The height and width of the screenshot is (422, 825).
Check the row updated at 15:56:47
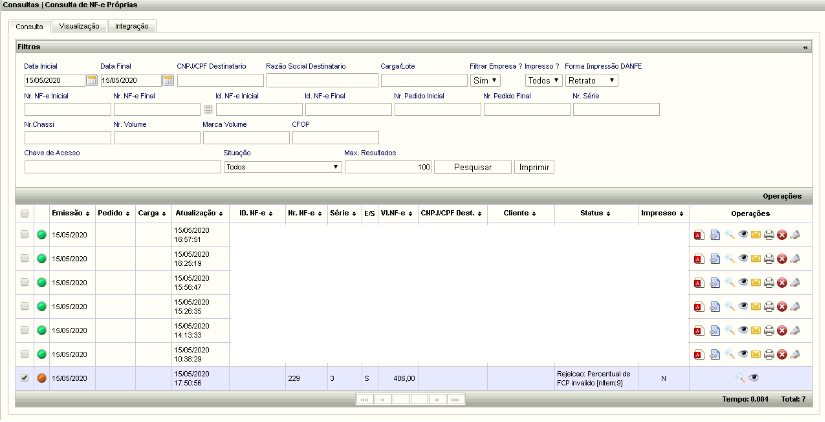click(x=24, y=282)
